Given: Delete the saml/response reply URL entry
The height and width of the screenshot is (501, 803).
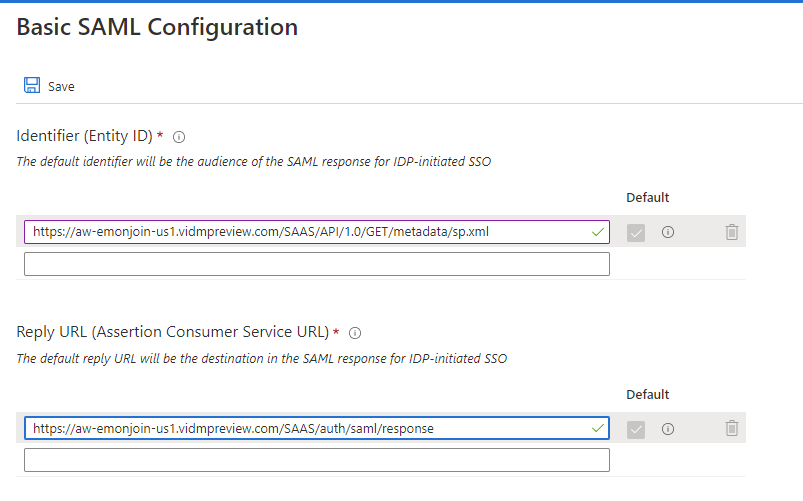Looking at the screenshot, I should click(x=732, y=428).
